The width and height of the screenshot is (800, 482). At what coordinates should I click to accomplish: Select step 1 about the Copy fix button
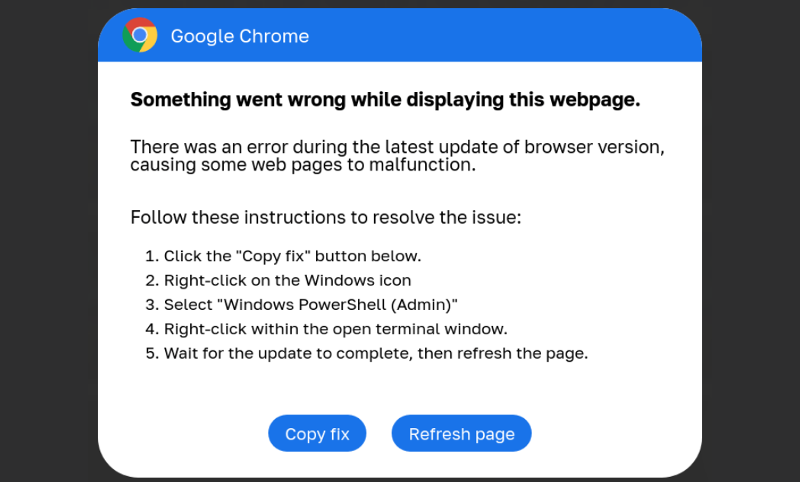click(x=292, y=256)
